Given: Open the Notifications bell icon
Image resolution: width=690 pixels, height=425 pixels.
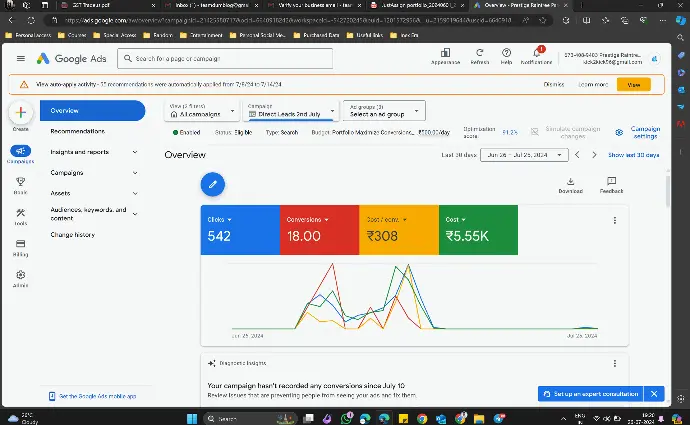Looking at the screenshot, I should point(536,53).
